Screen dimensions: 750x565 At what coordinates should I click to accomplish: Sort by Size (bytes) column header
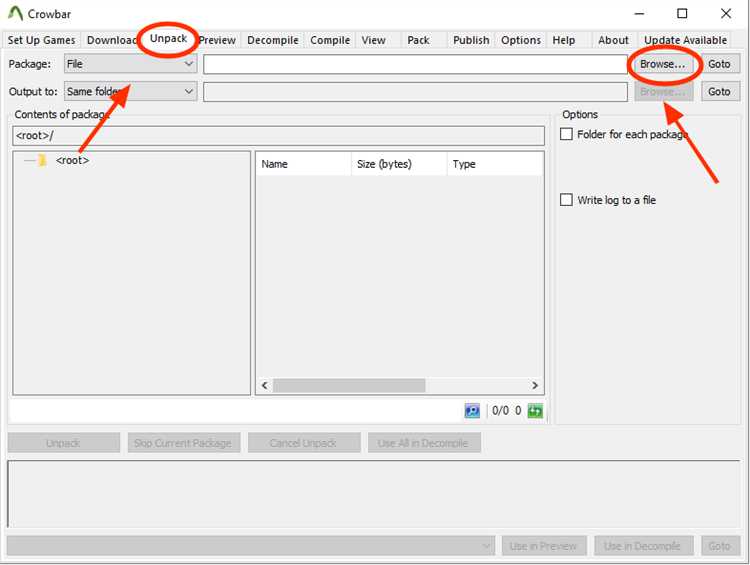point(399,164)
